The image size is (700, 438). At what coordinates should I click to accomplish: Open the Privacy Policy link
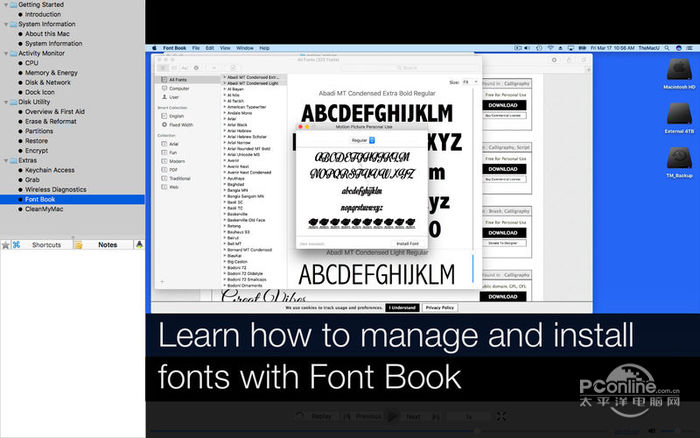[440, 308]
